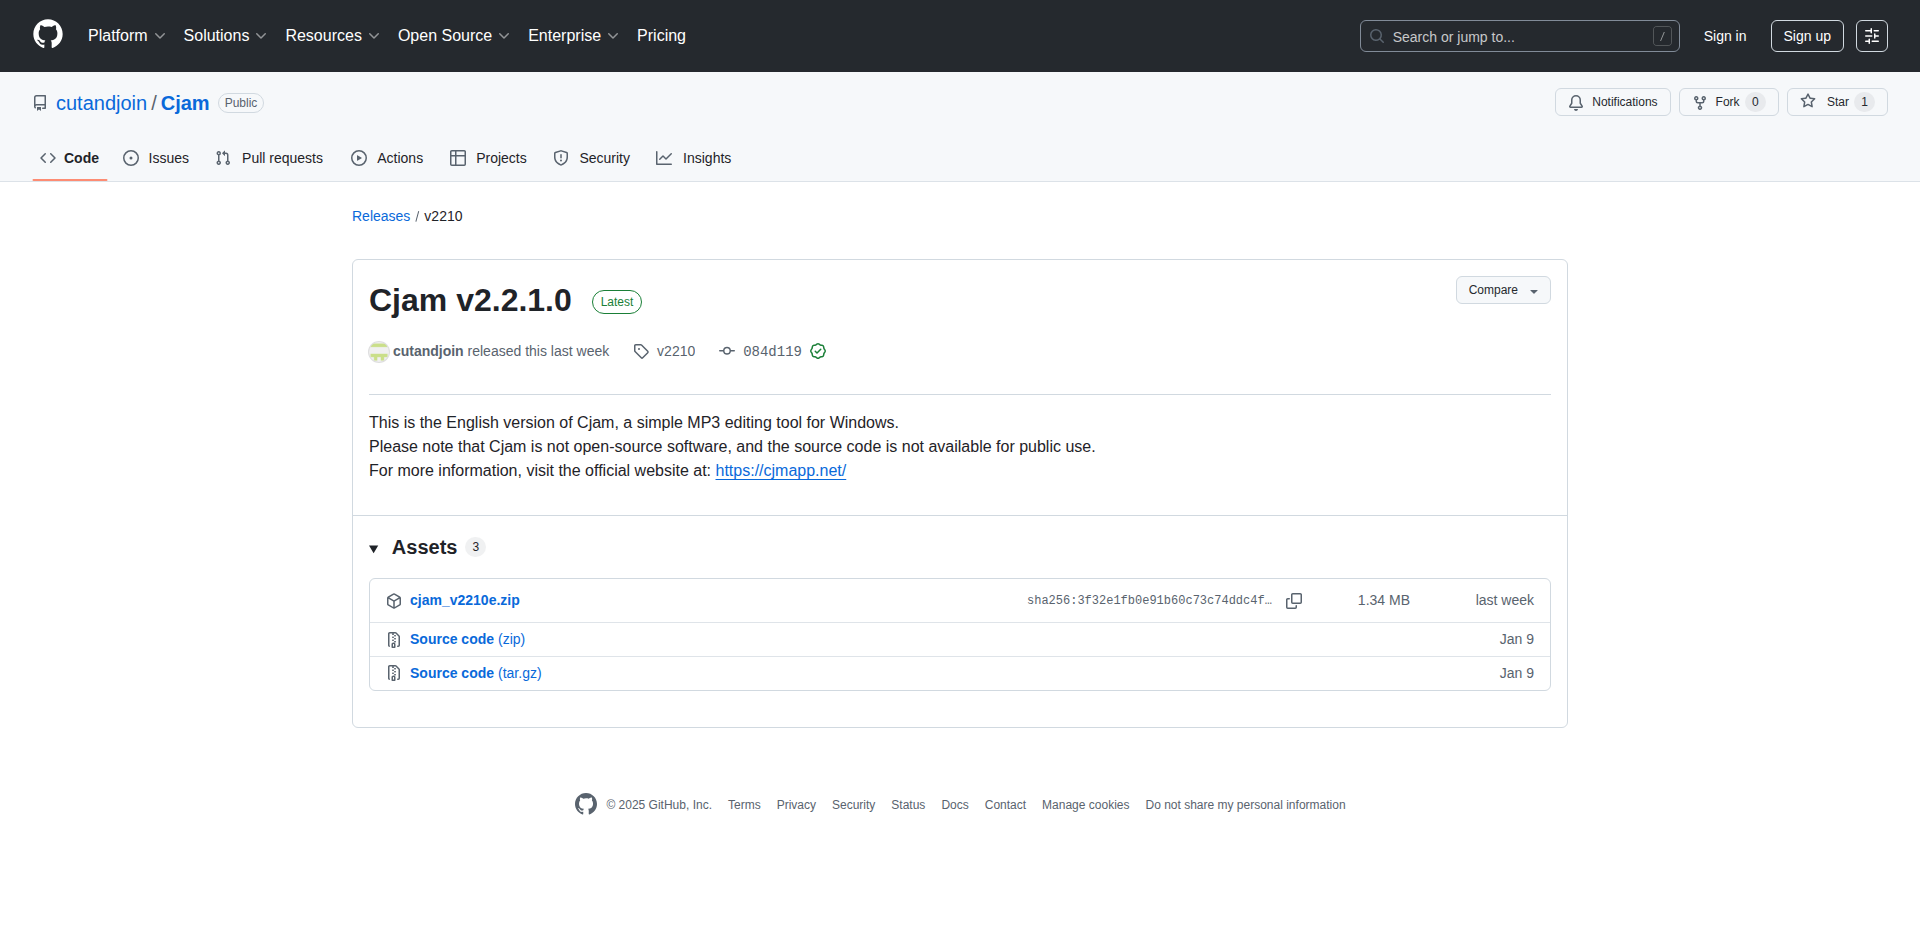Open the footer Contact link
The height and width of the screenshot is (941, 1920).
click(x=1005, y=805)
